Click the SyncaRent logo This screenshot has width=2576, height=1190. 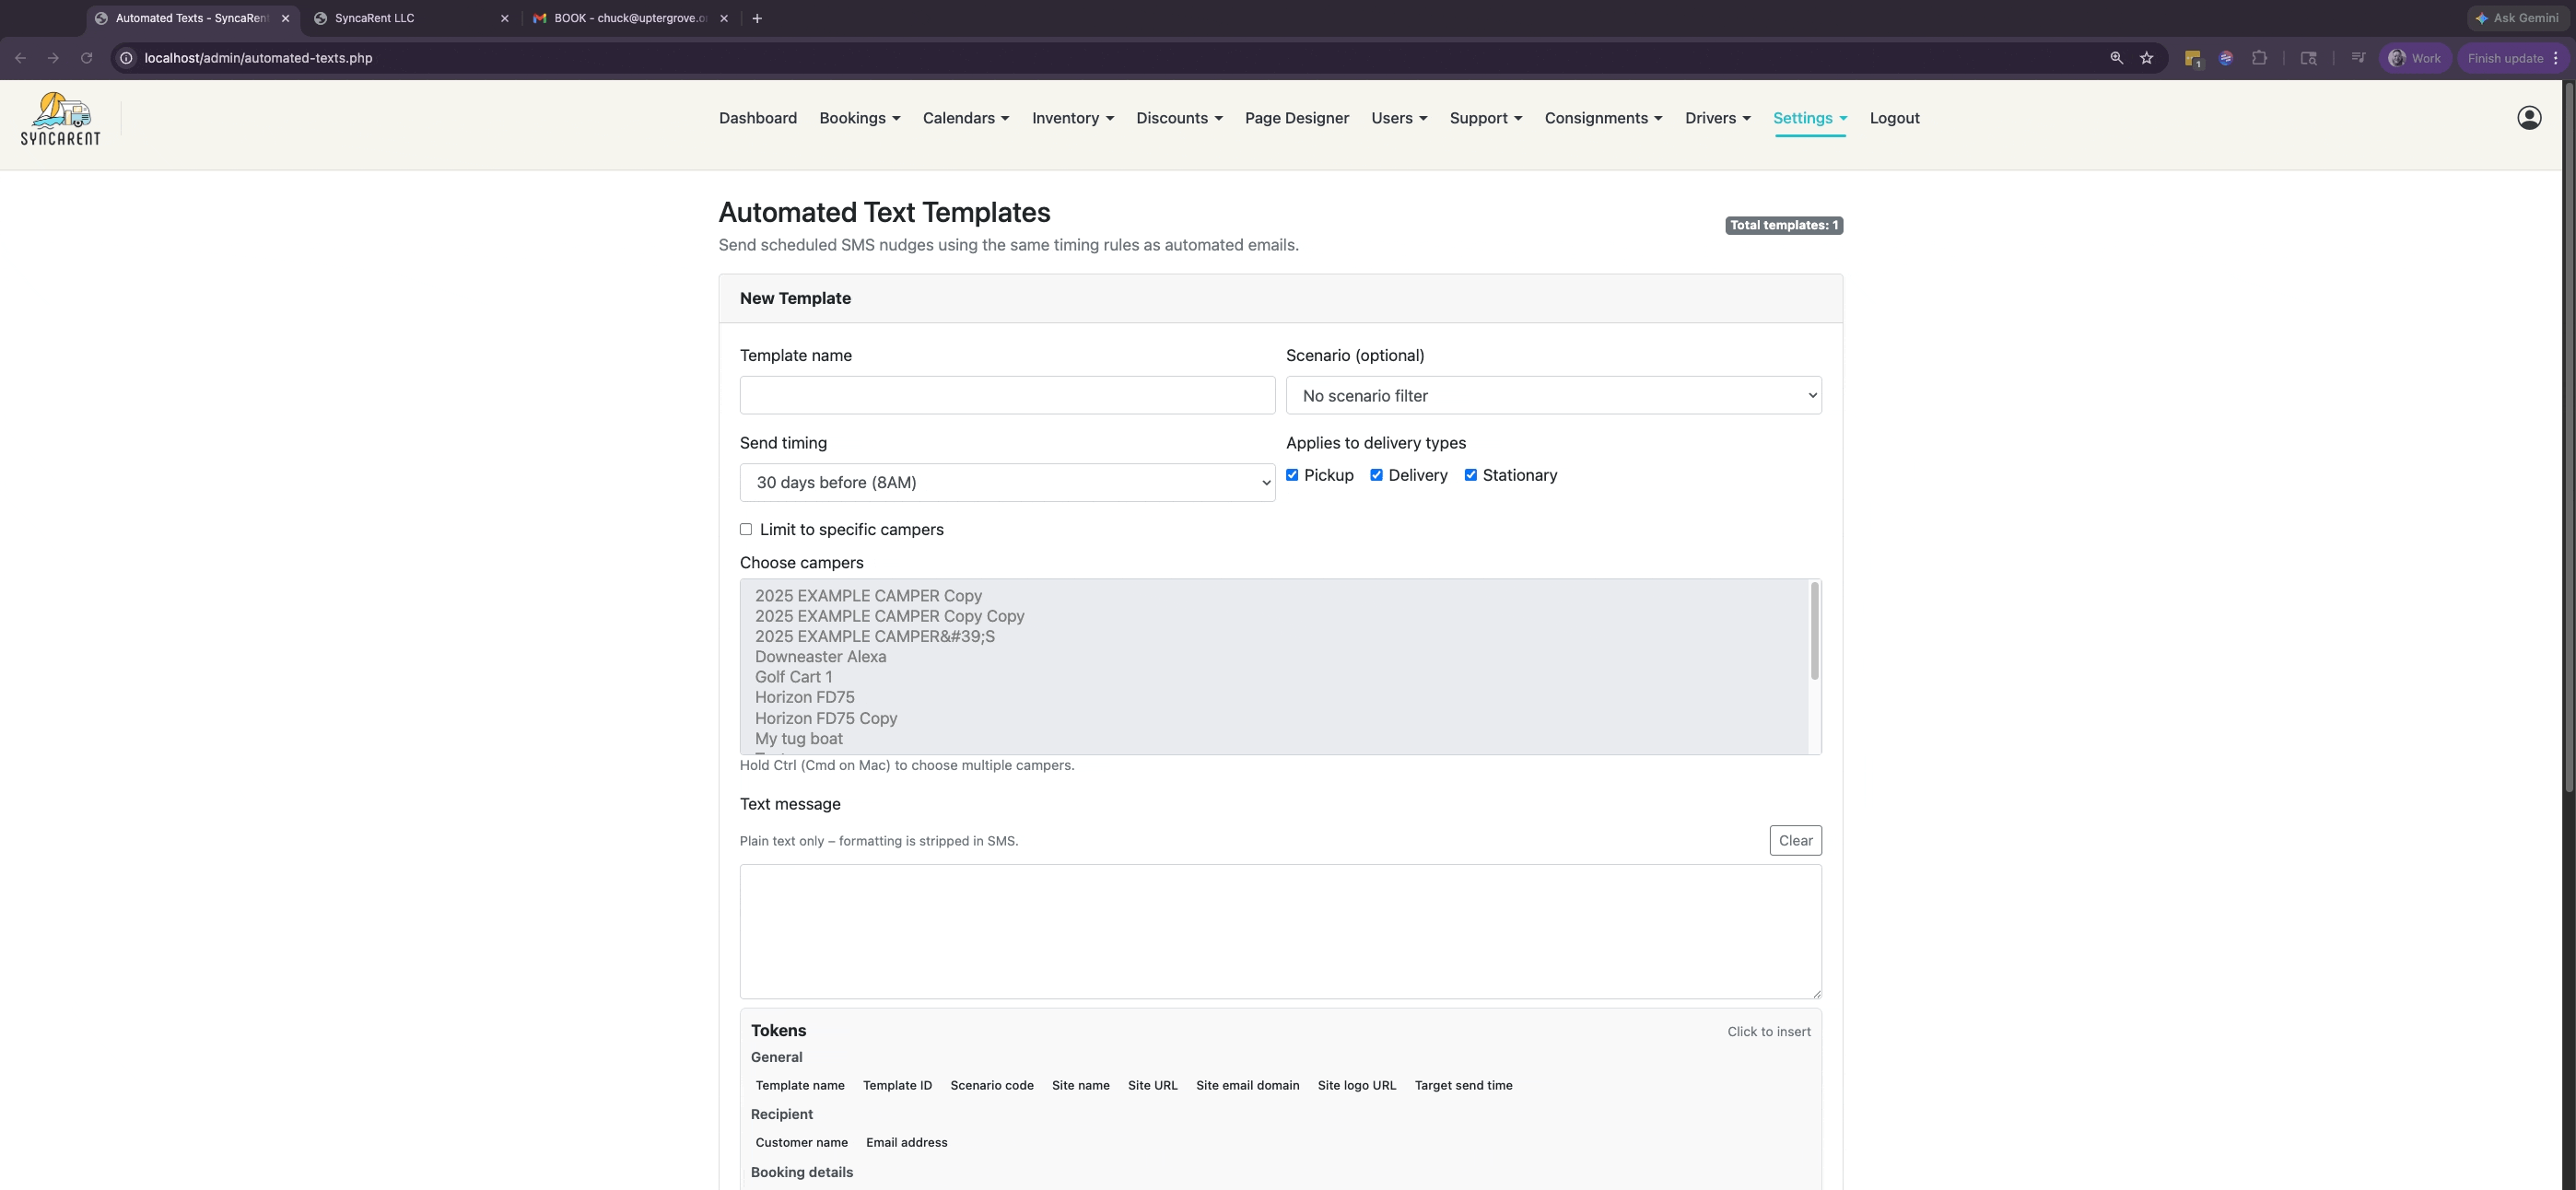[x=60, y=118]
